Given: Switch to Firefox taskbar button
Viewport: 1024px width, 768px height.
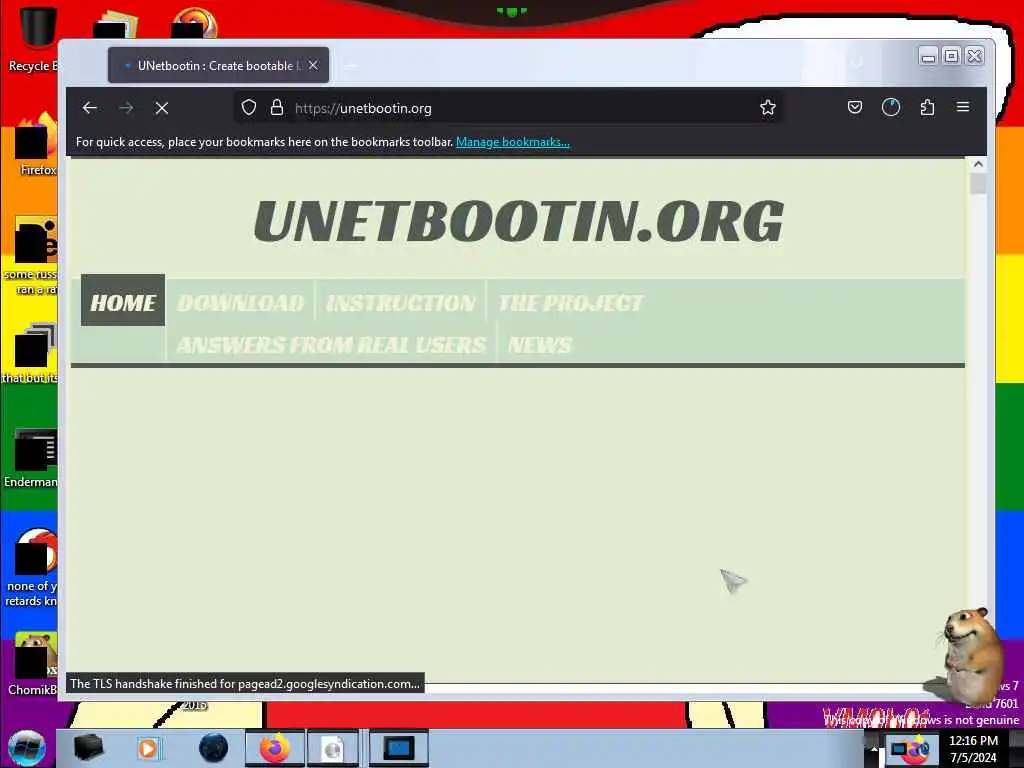Looking at the screenshot, I should (275, 748).
